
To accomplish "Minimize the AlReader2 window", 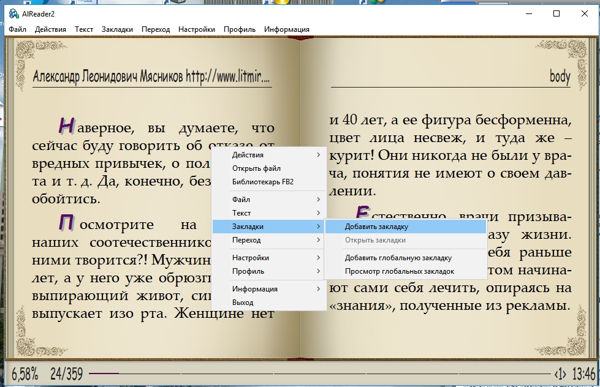I will coord(529,14).
